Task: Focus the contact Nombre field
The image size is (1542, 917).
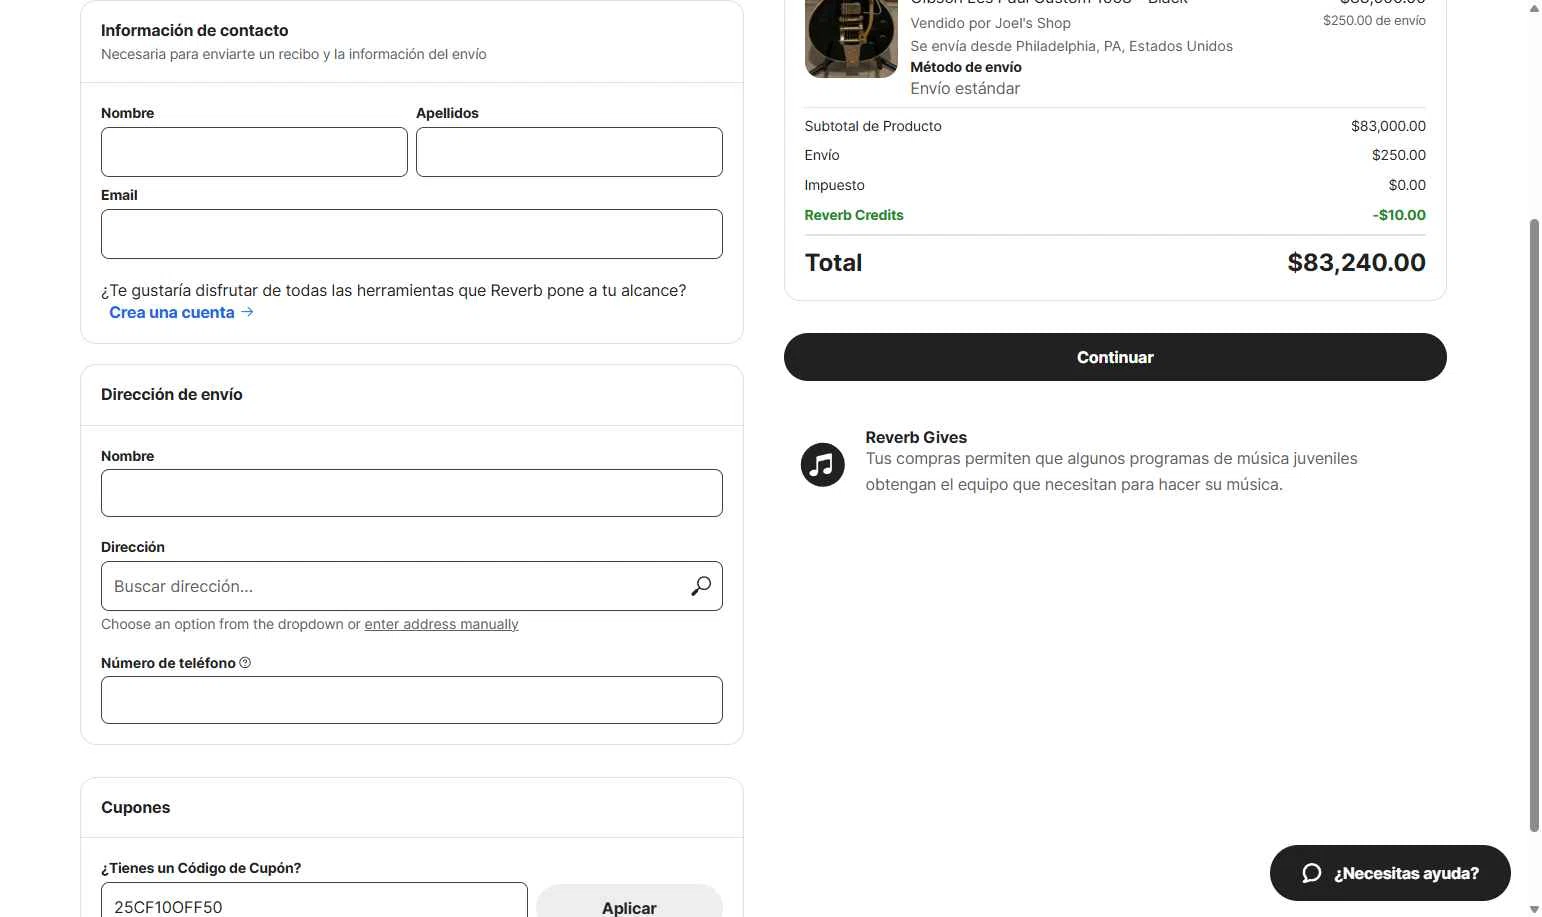Action: [254, 152]
